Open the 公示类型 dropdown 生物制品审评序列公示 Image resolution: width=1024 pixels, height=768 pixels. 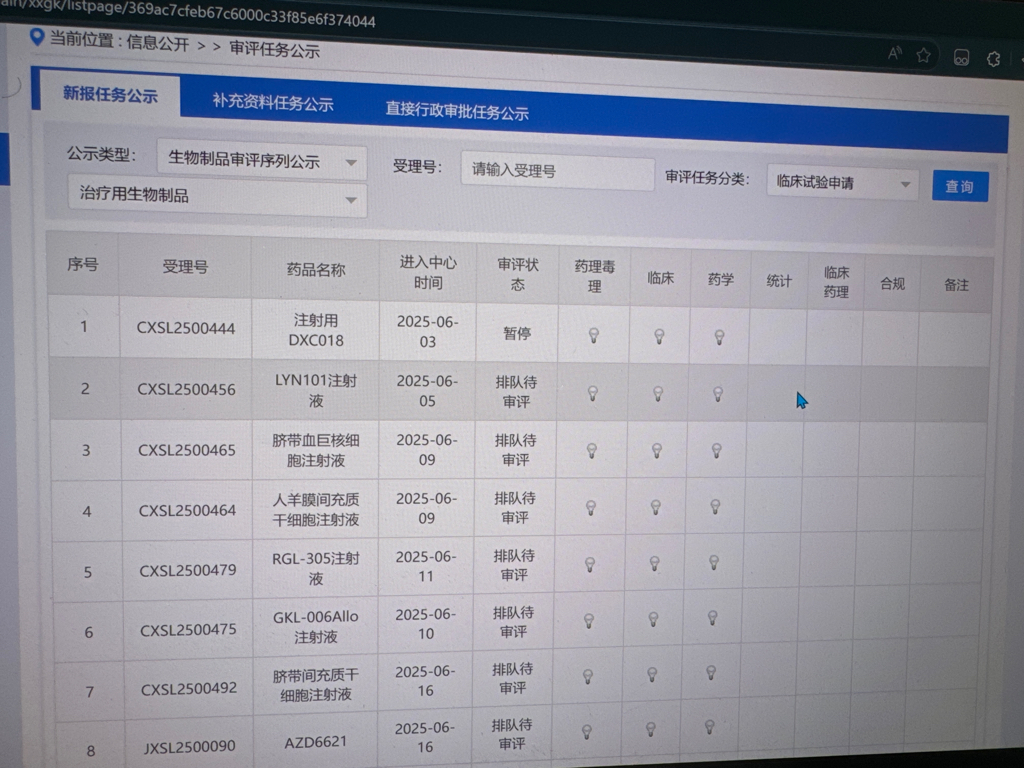pyautogui.click(x=261, y=160)
